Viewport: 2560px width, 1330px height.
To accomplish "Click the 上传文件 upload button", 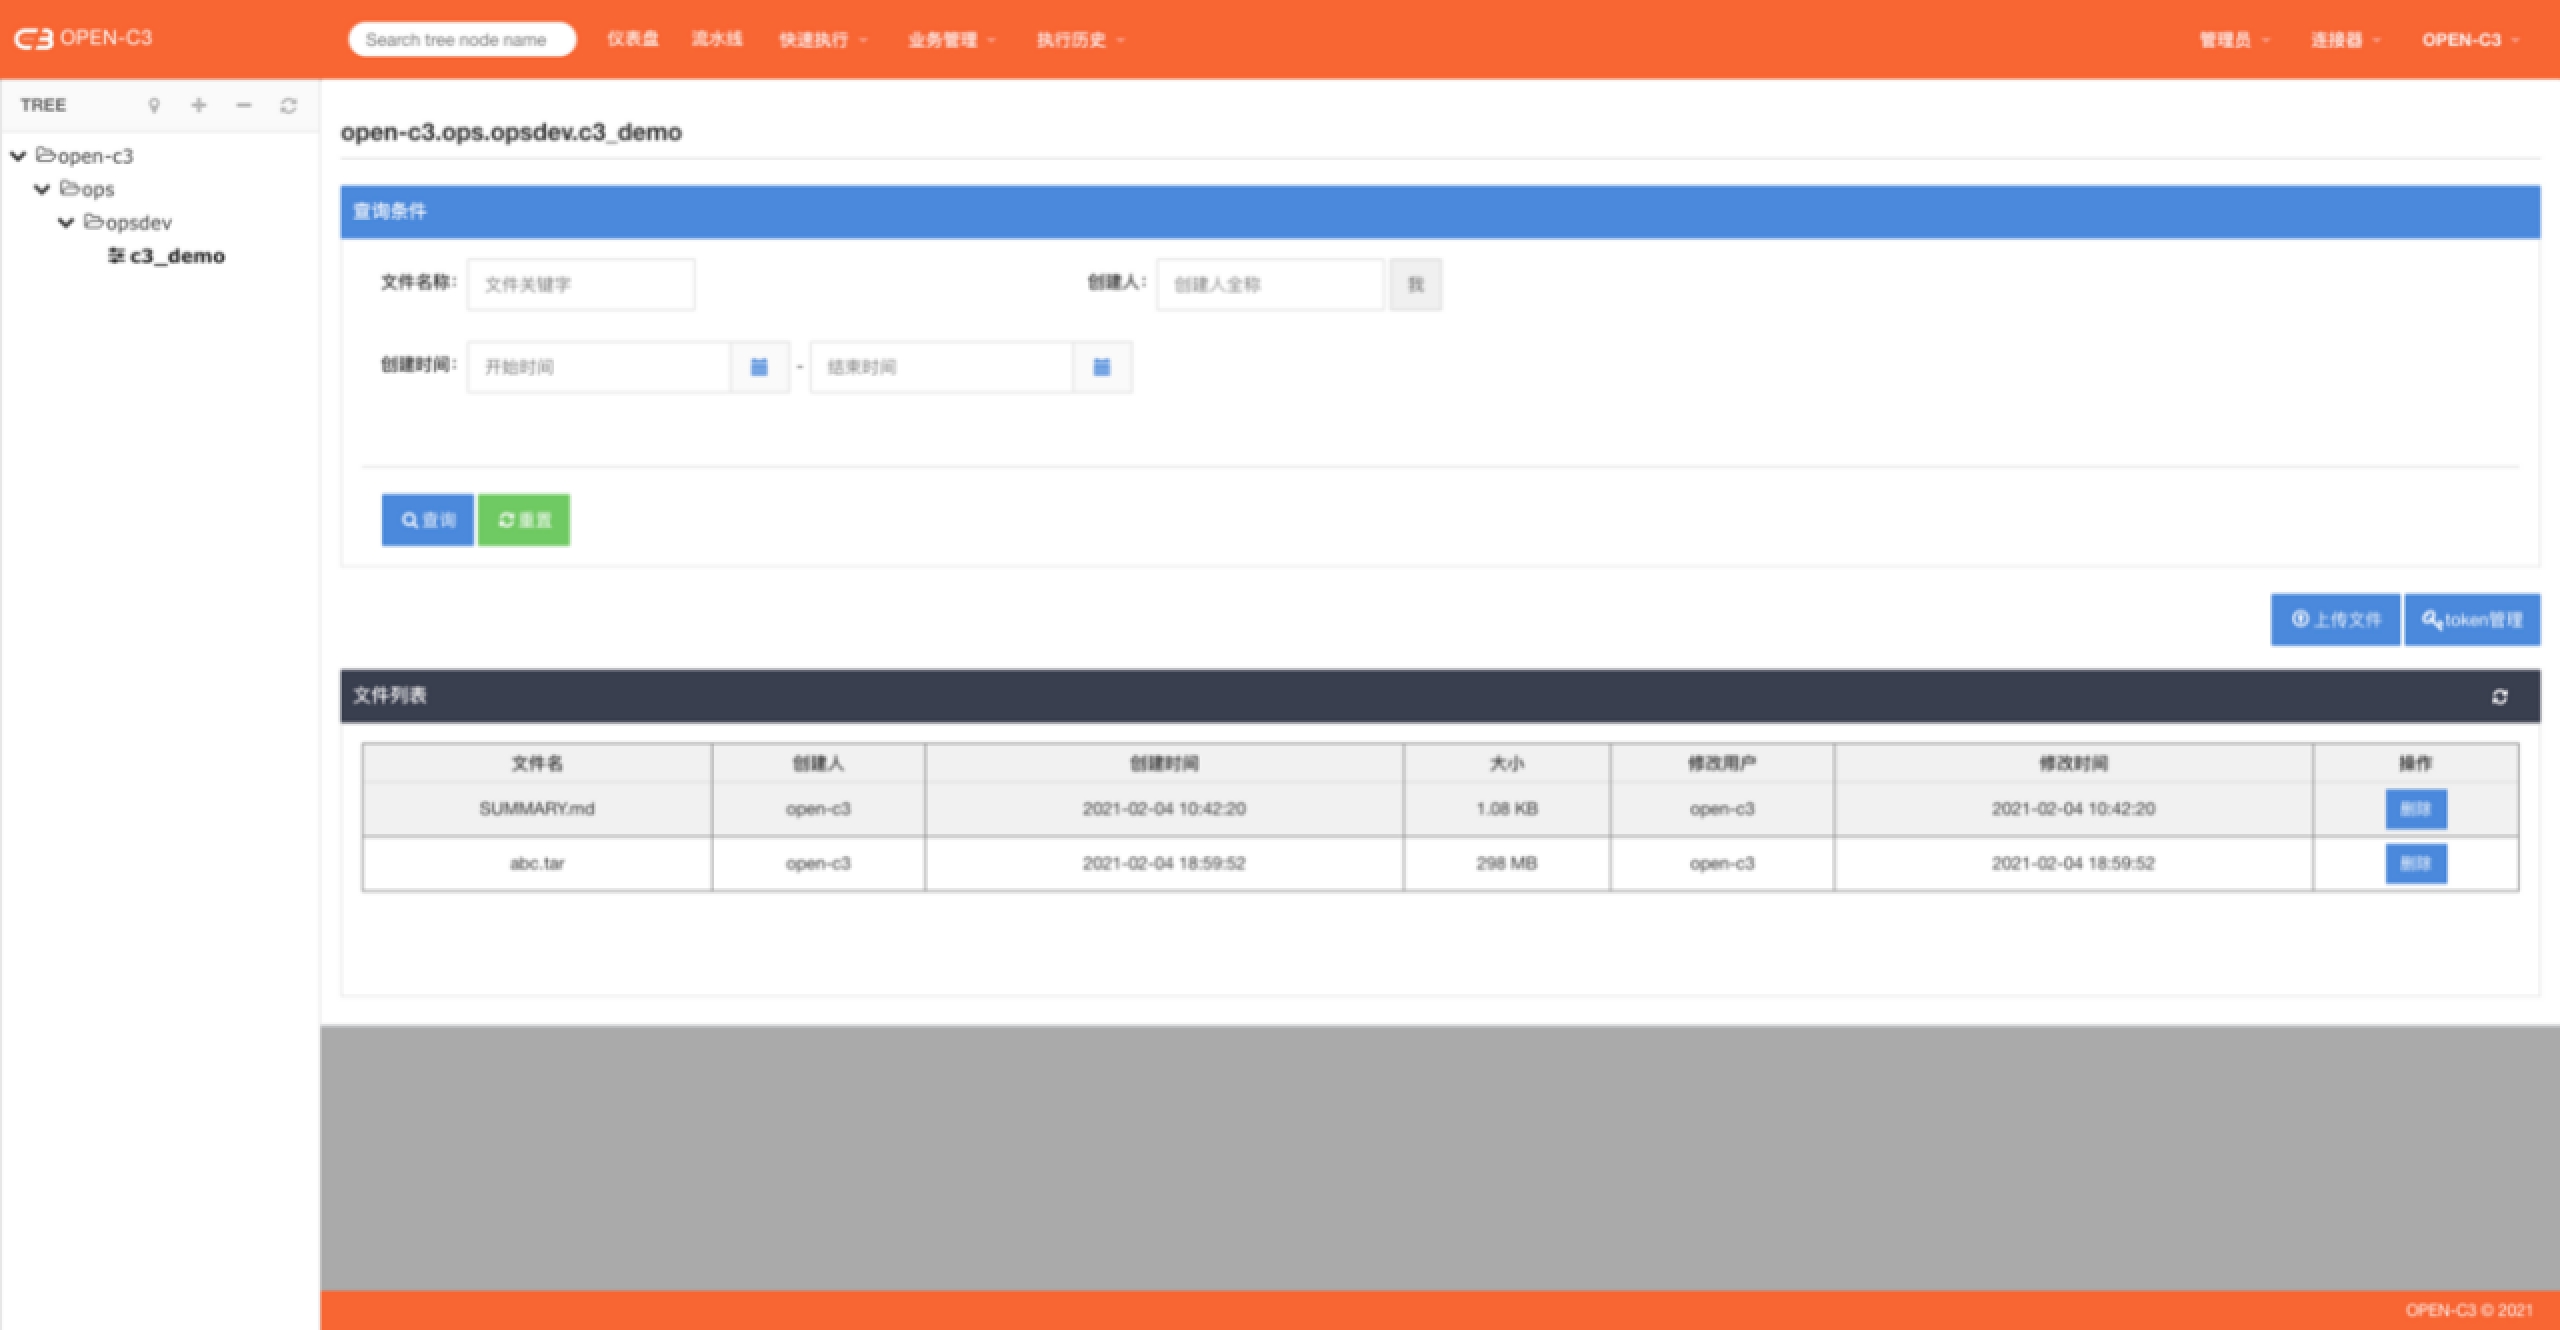I will pyautogui.click(x=2335, y=620).
